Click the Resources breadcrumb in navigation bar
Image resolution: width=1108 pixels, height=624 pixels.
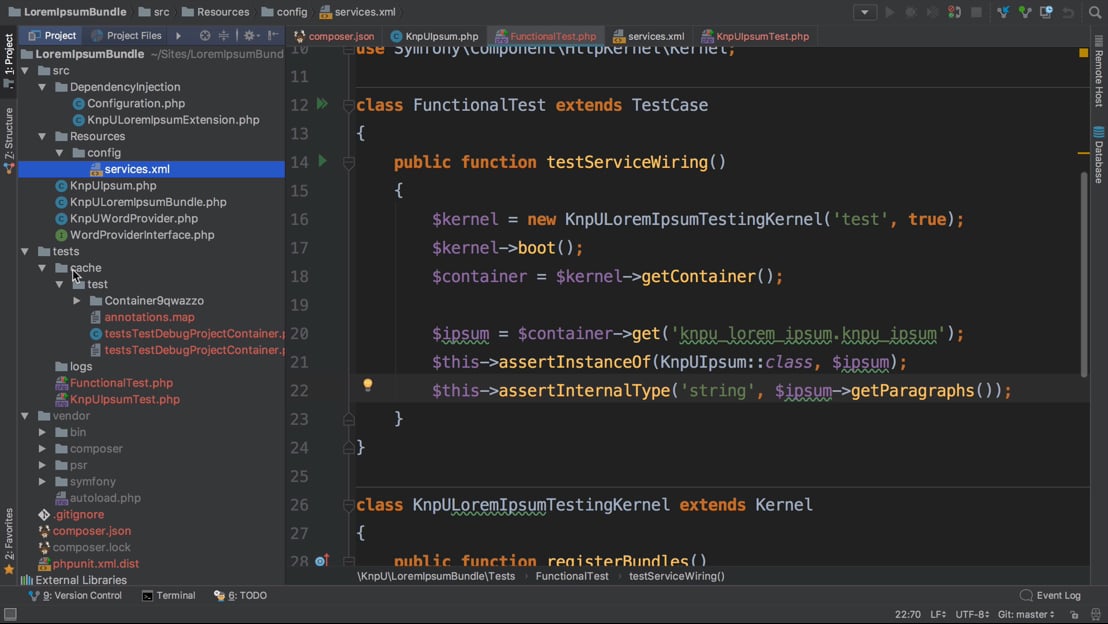[216, 12]
